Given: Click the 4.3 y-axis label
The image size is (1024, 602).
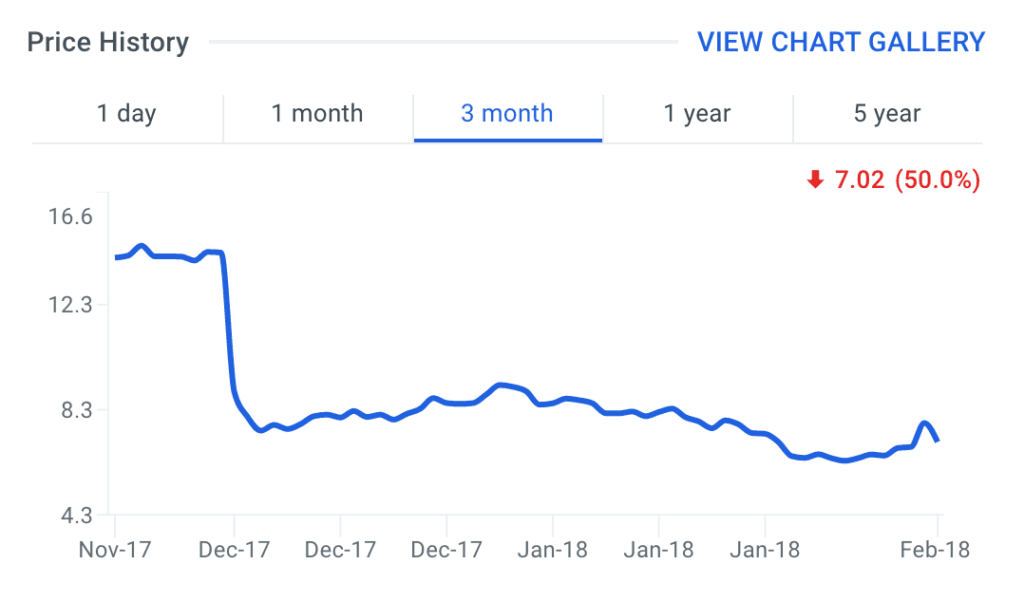Looking at the screenshot, I should tap(76, 515).
